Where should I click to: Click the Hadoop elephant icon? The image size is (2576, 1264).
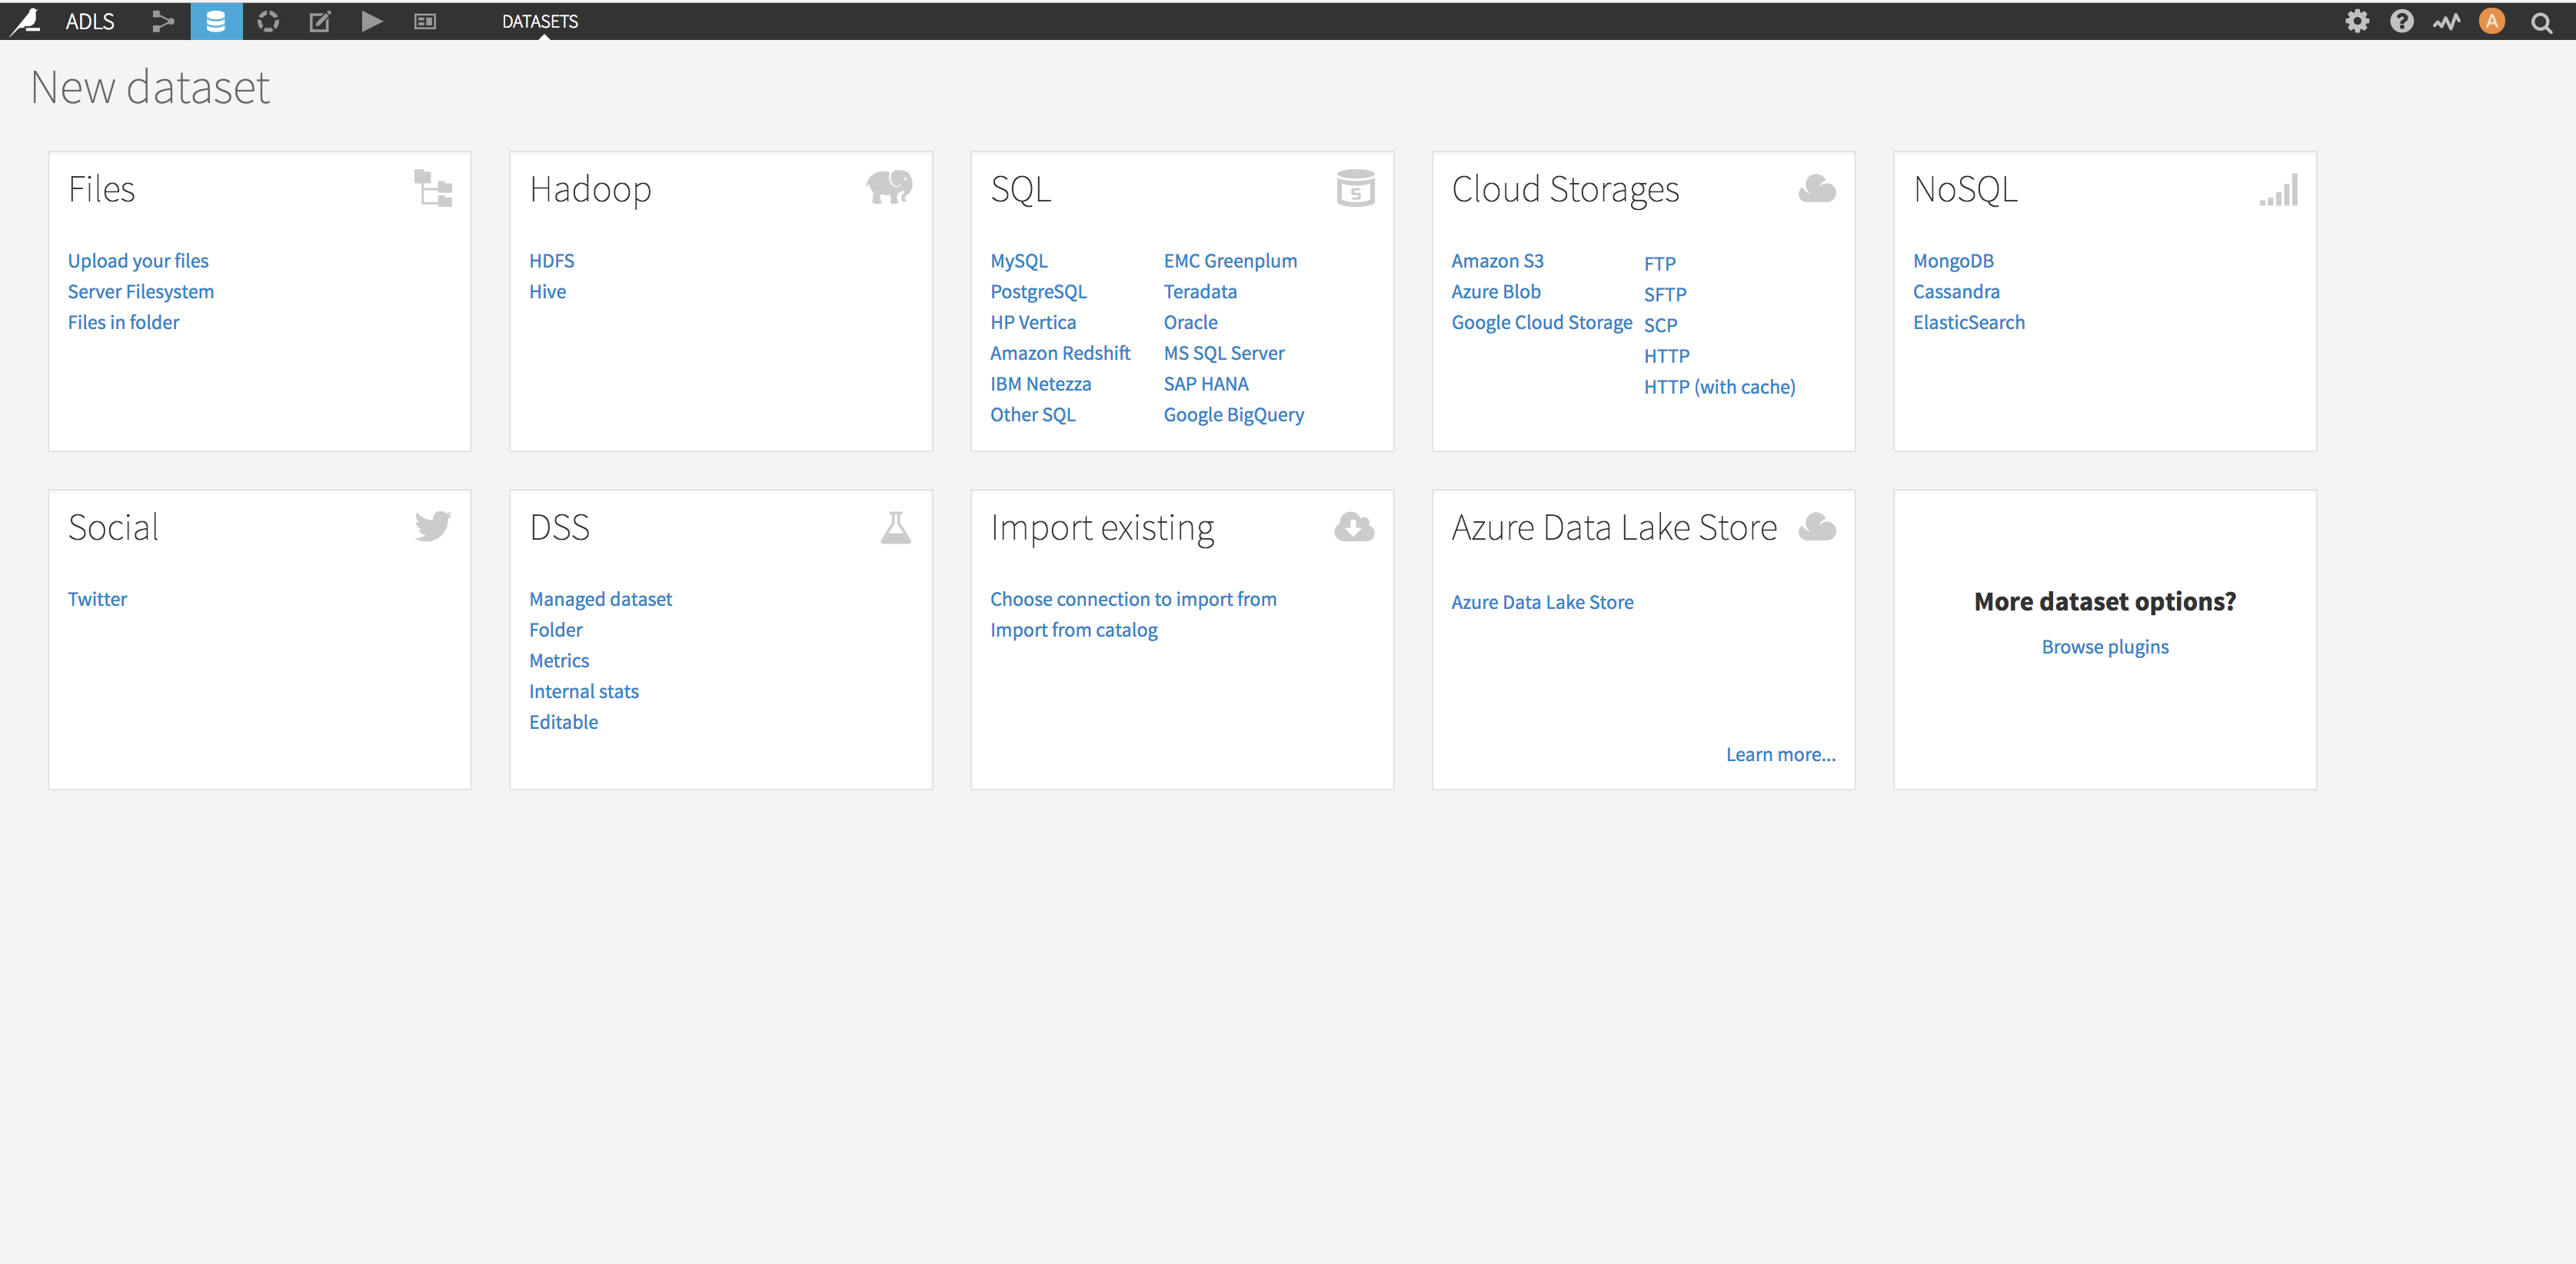[889, 187]
